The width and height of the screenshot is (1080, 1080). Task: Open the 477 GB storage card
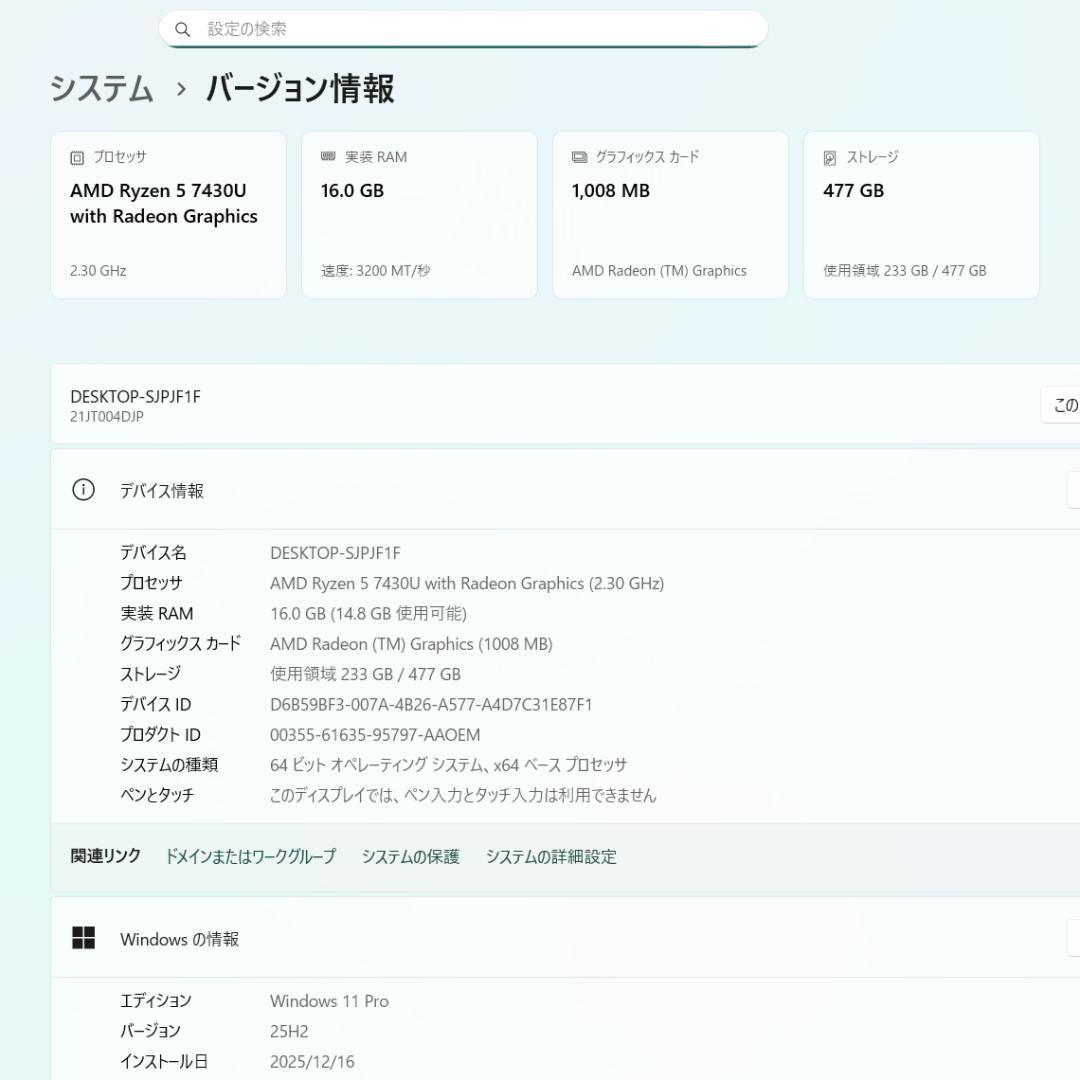pyautogui.click(x=922, y=215)
